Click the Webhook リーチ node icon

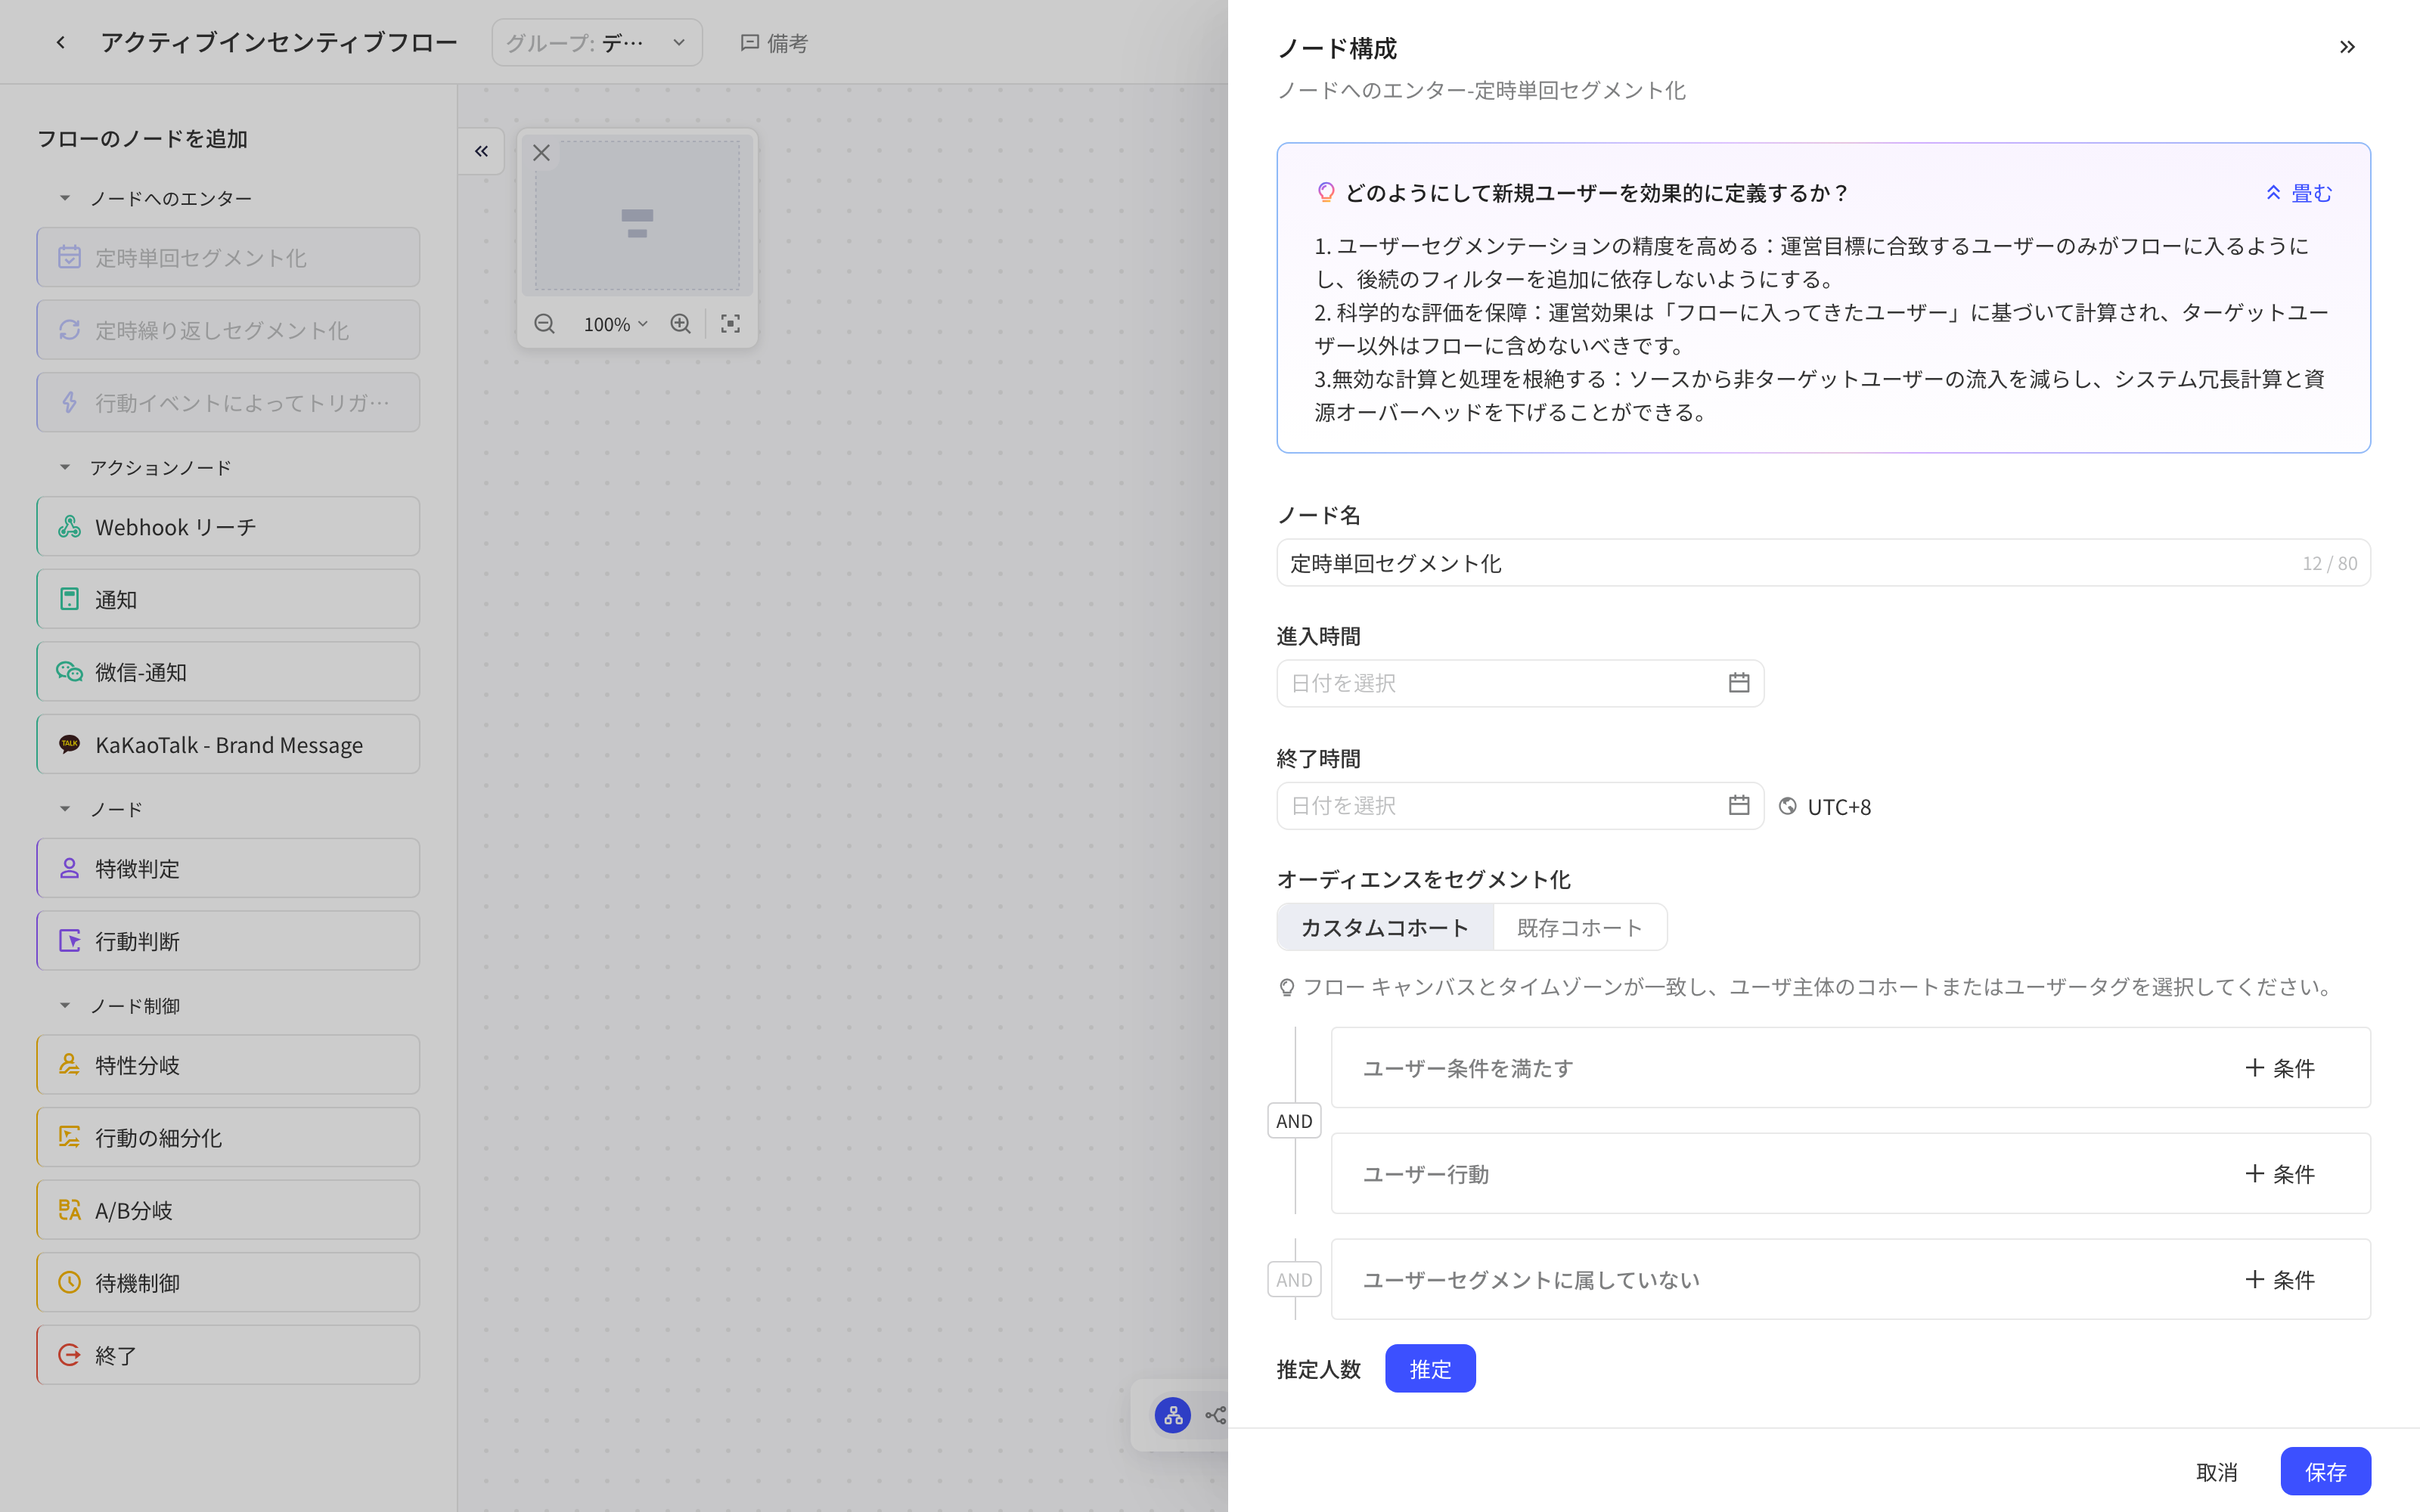69,526
